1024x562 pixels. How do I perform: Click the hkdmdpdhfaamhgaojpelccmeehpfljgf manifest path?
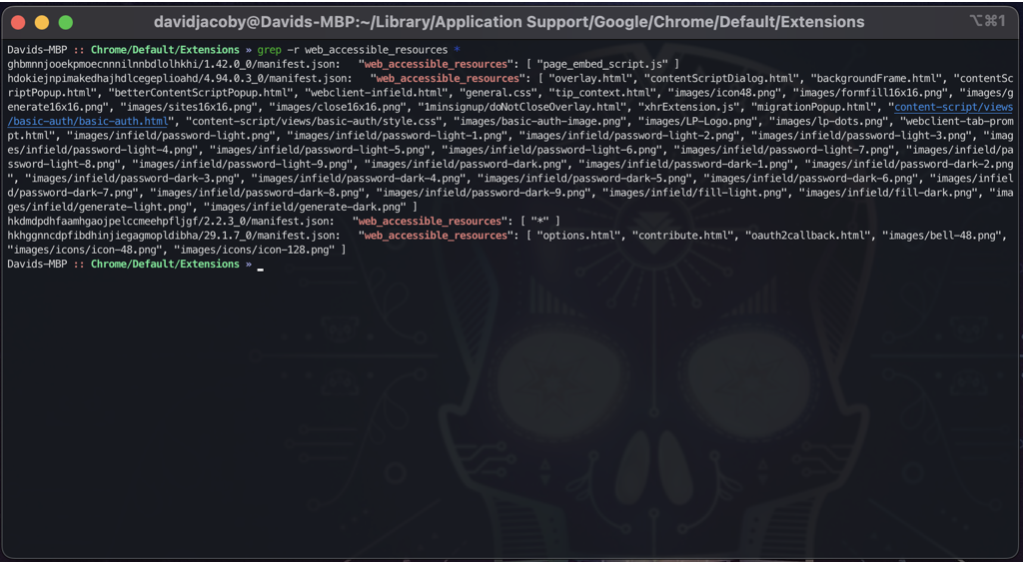170,221
